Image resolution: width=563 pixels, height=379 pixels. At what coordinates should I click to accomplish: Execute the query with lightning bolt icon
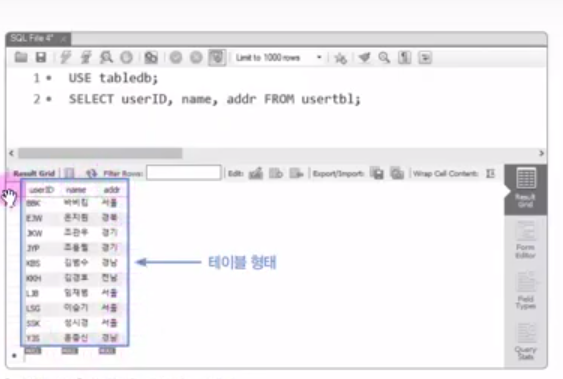coord(65,57)
